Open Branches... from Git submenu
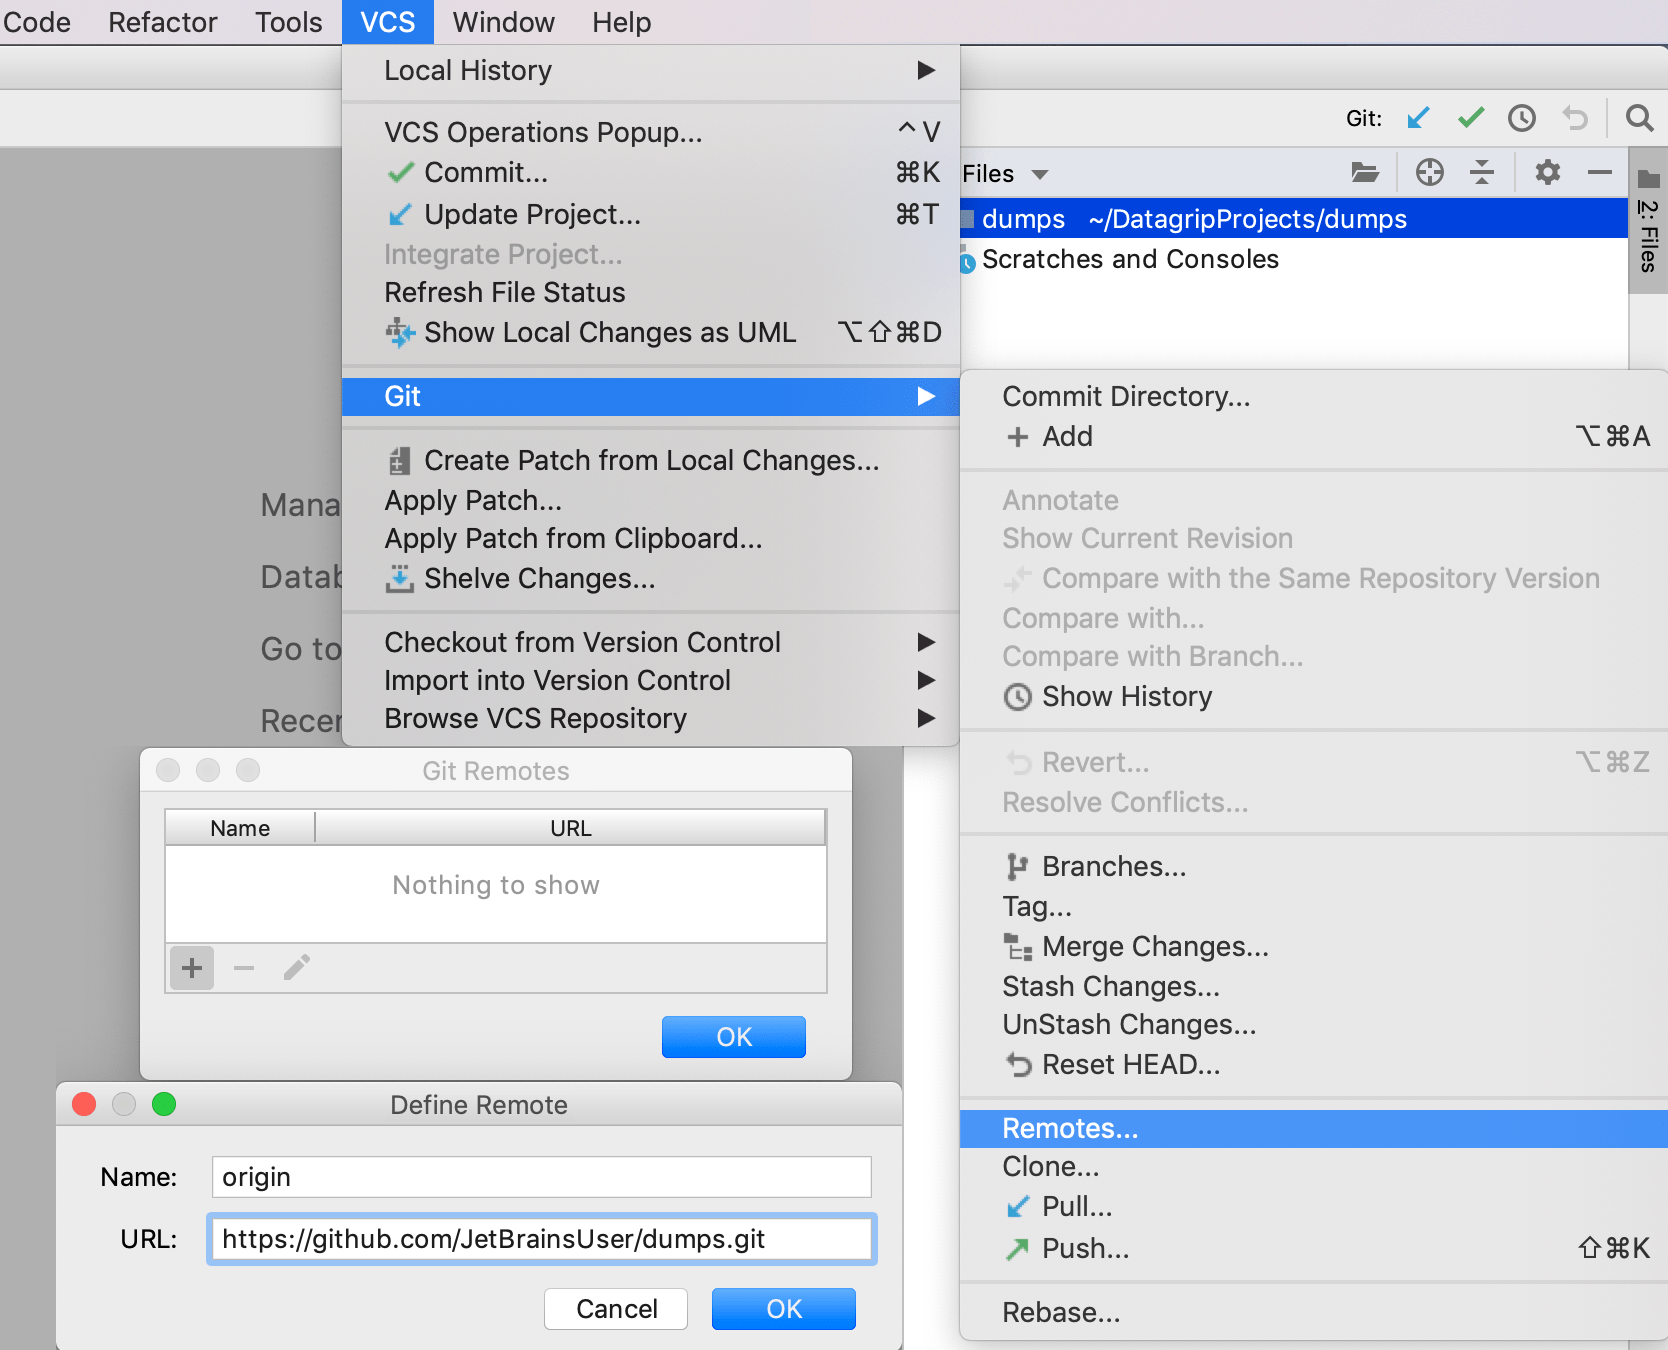1668x1350 pixels. click(x=1313, y=866)
